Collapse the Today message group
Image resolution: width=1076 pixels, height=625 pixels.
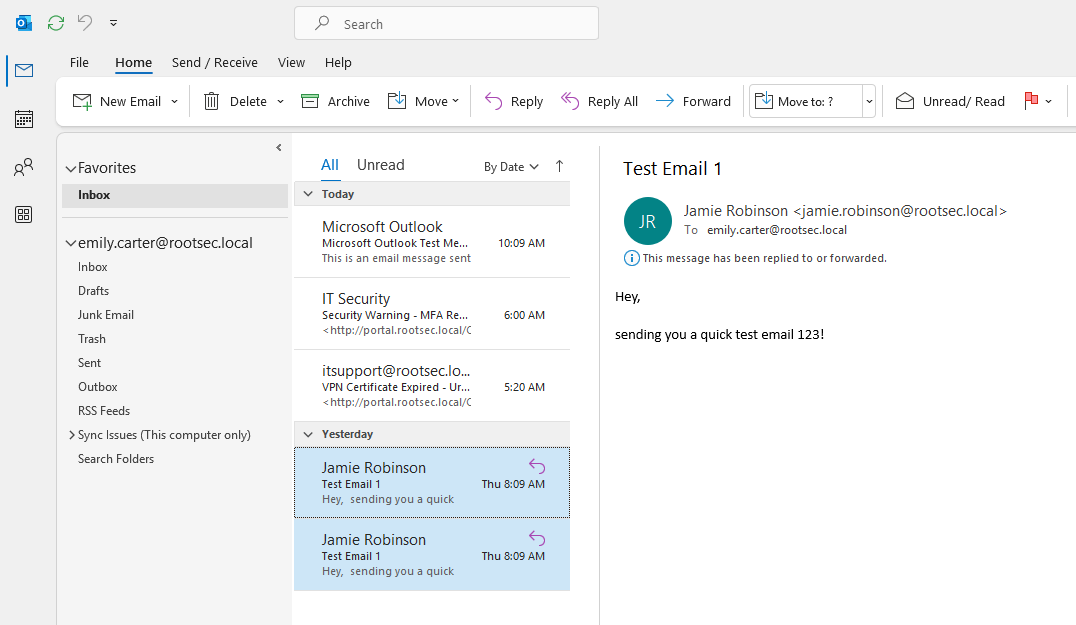point(308,194)
